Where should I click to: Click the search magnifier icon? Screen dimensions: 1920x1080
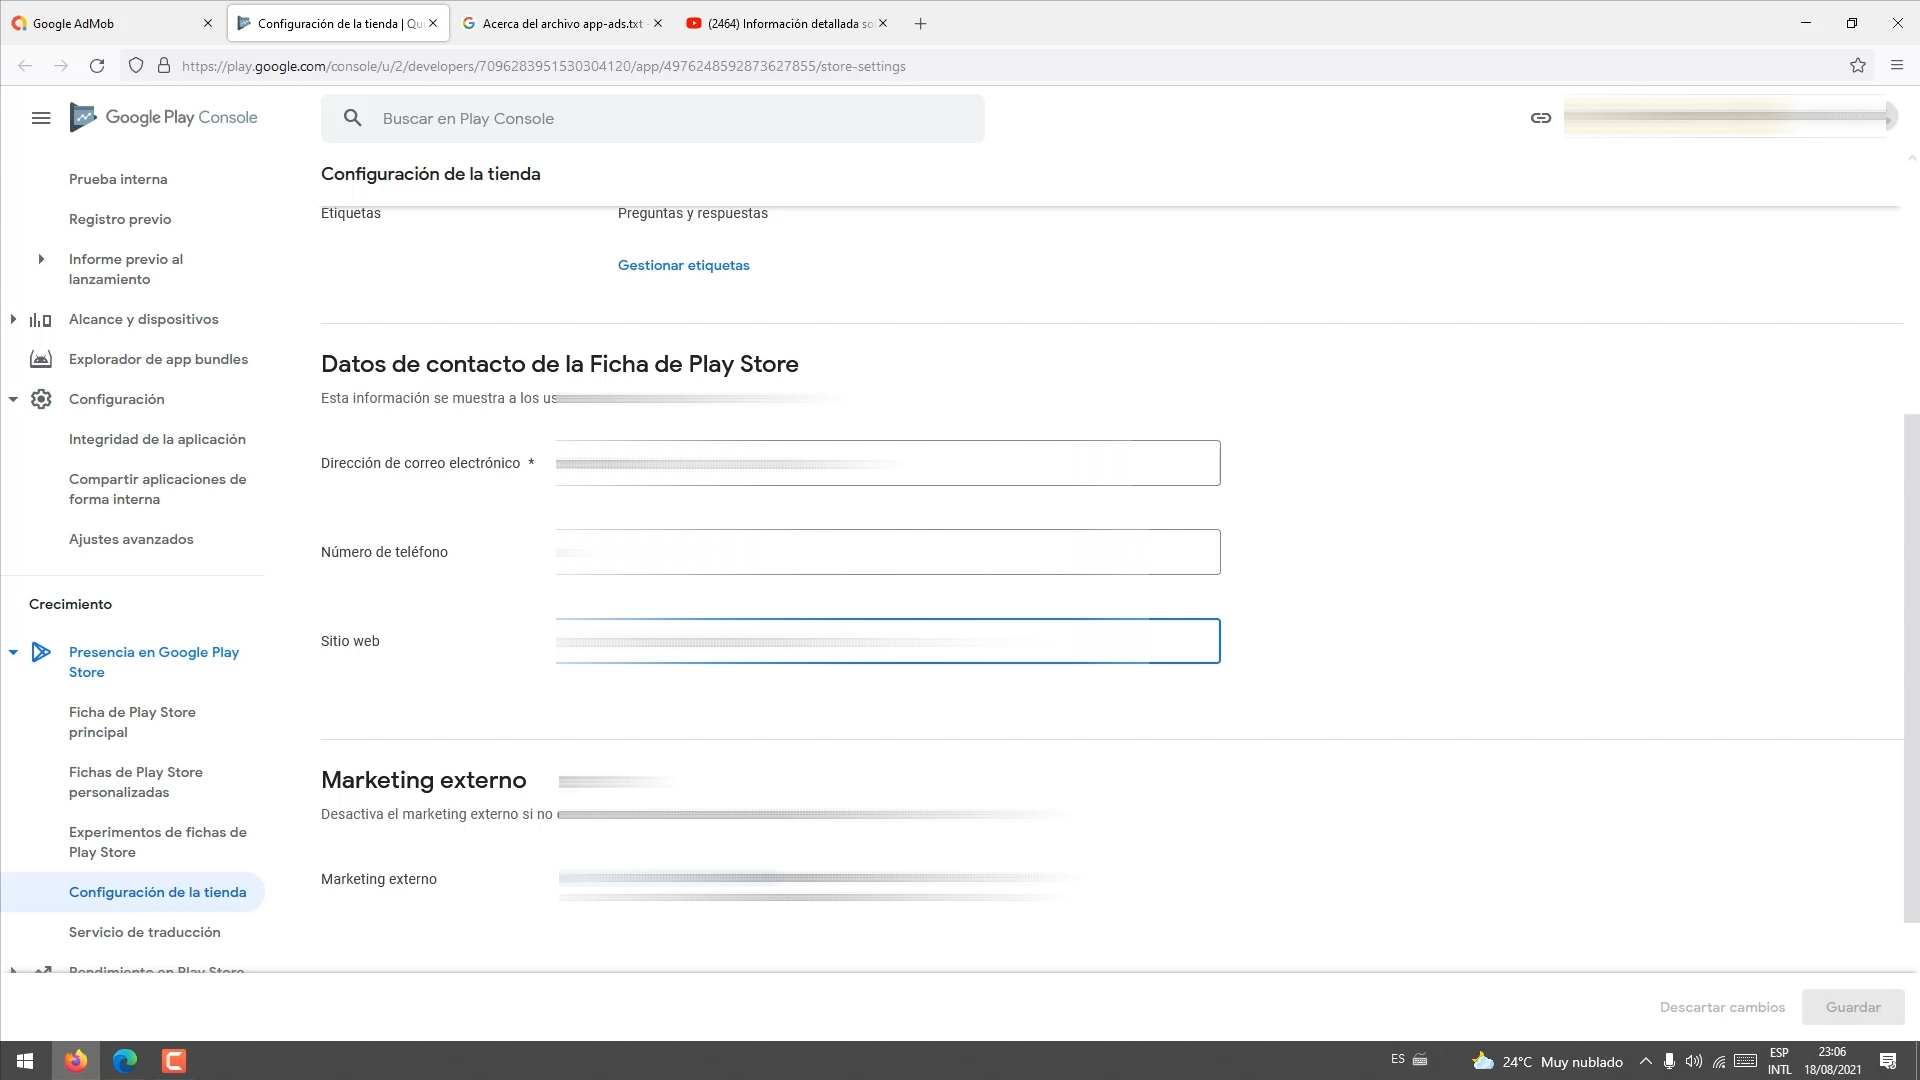click(352, 118)
